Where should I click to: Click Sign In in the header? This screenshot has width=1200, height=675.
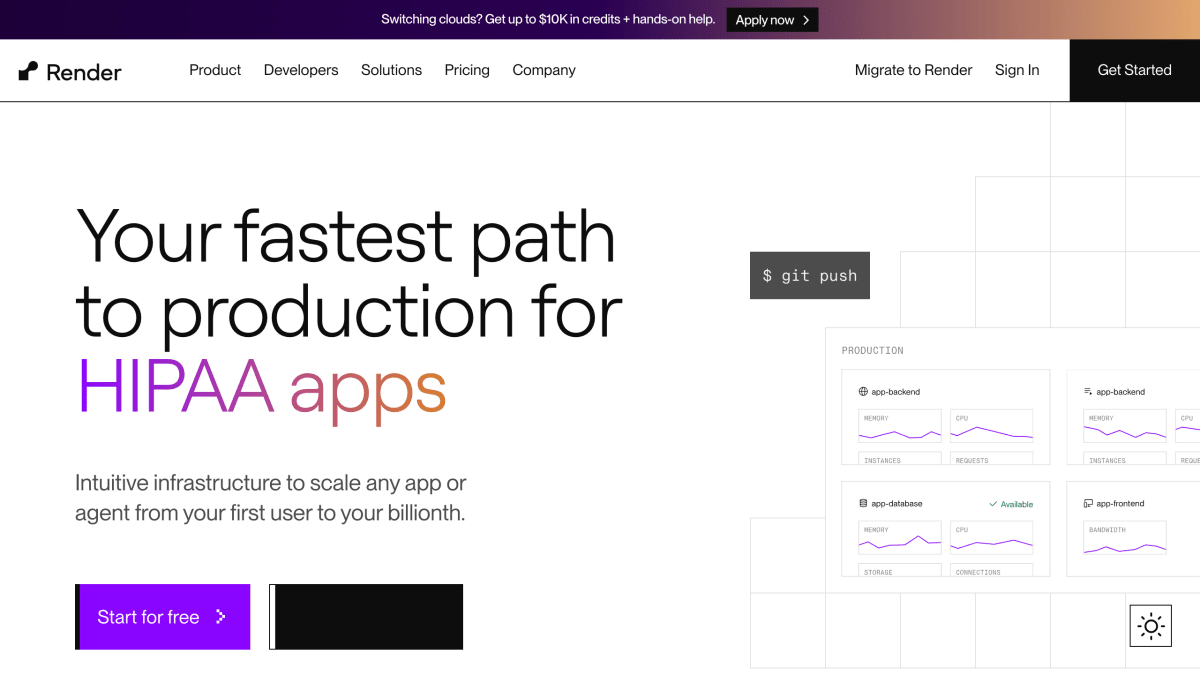(x=1017, y=70)
